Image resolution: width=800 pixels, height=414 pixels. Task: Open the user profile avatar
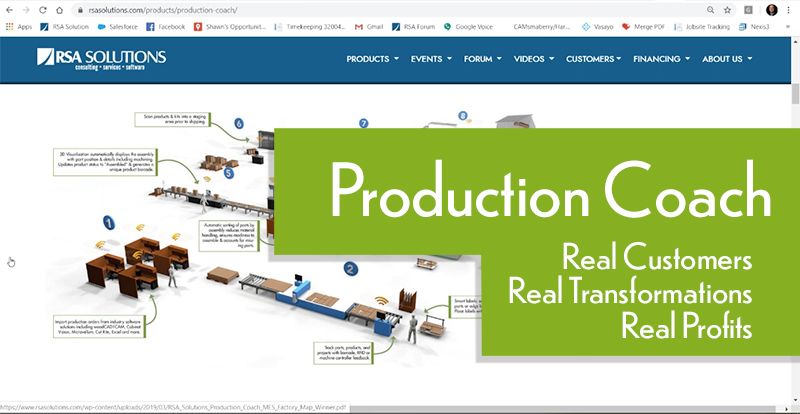(771, 10)
